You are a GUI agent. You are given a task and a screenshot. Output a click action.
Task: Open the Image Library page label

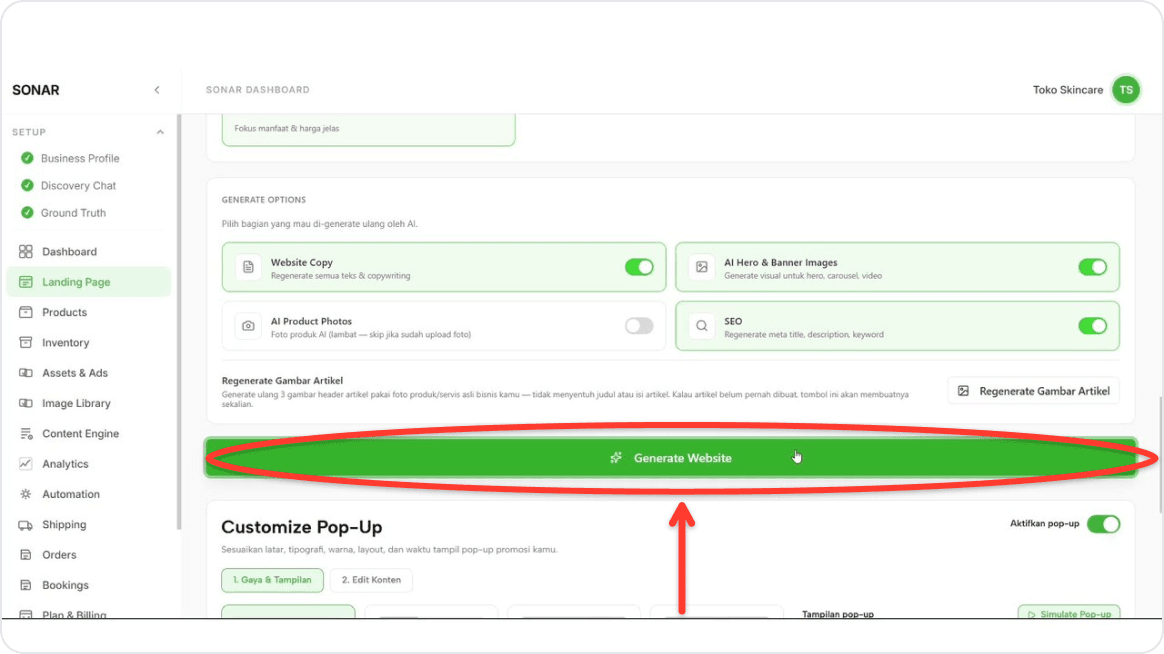76,404
